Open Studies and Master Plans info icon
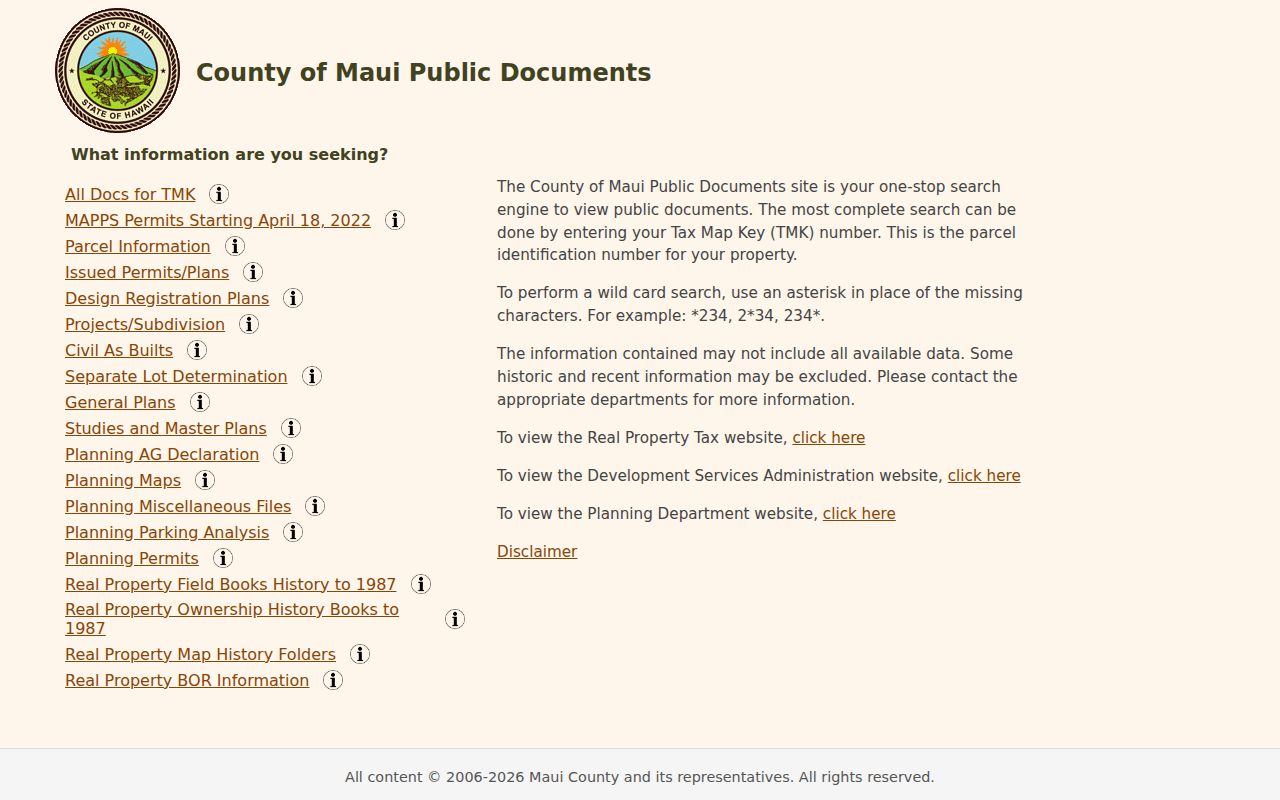This screenshot has width=1280, height=800. tap(291, 428)
